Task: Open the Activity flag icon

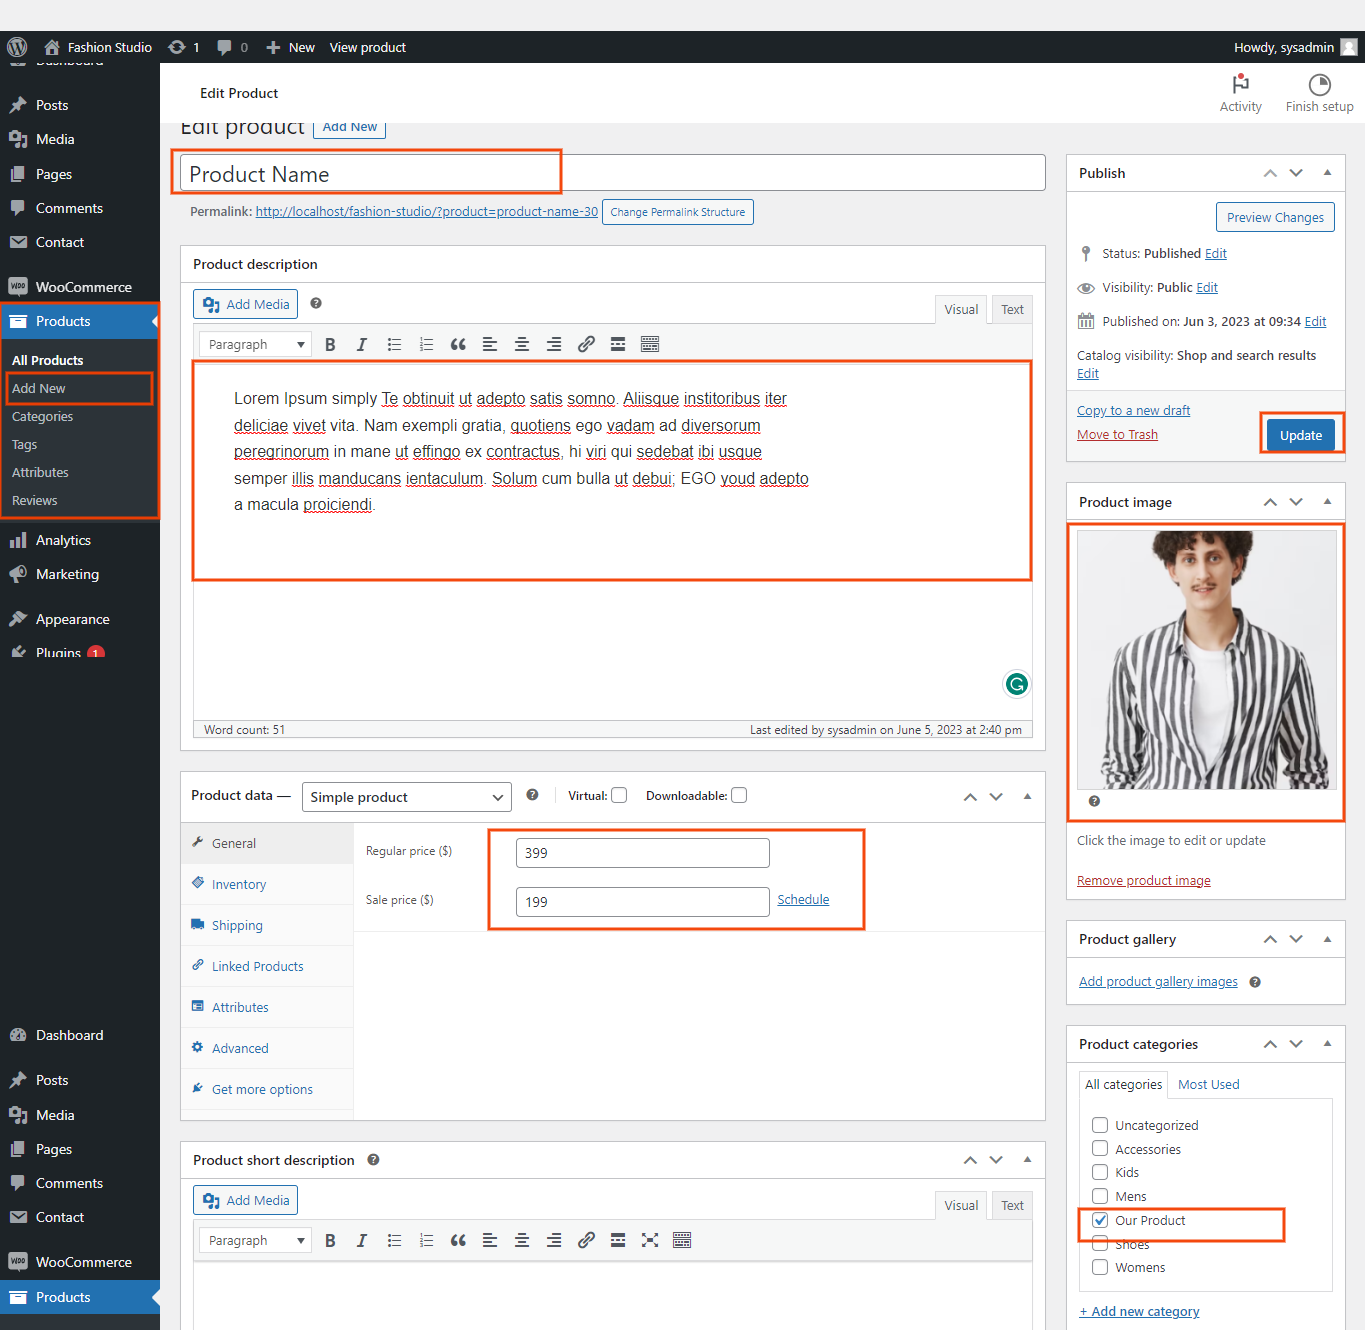Action: (x=1240, y=85)
